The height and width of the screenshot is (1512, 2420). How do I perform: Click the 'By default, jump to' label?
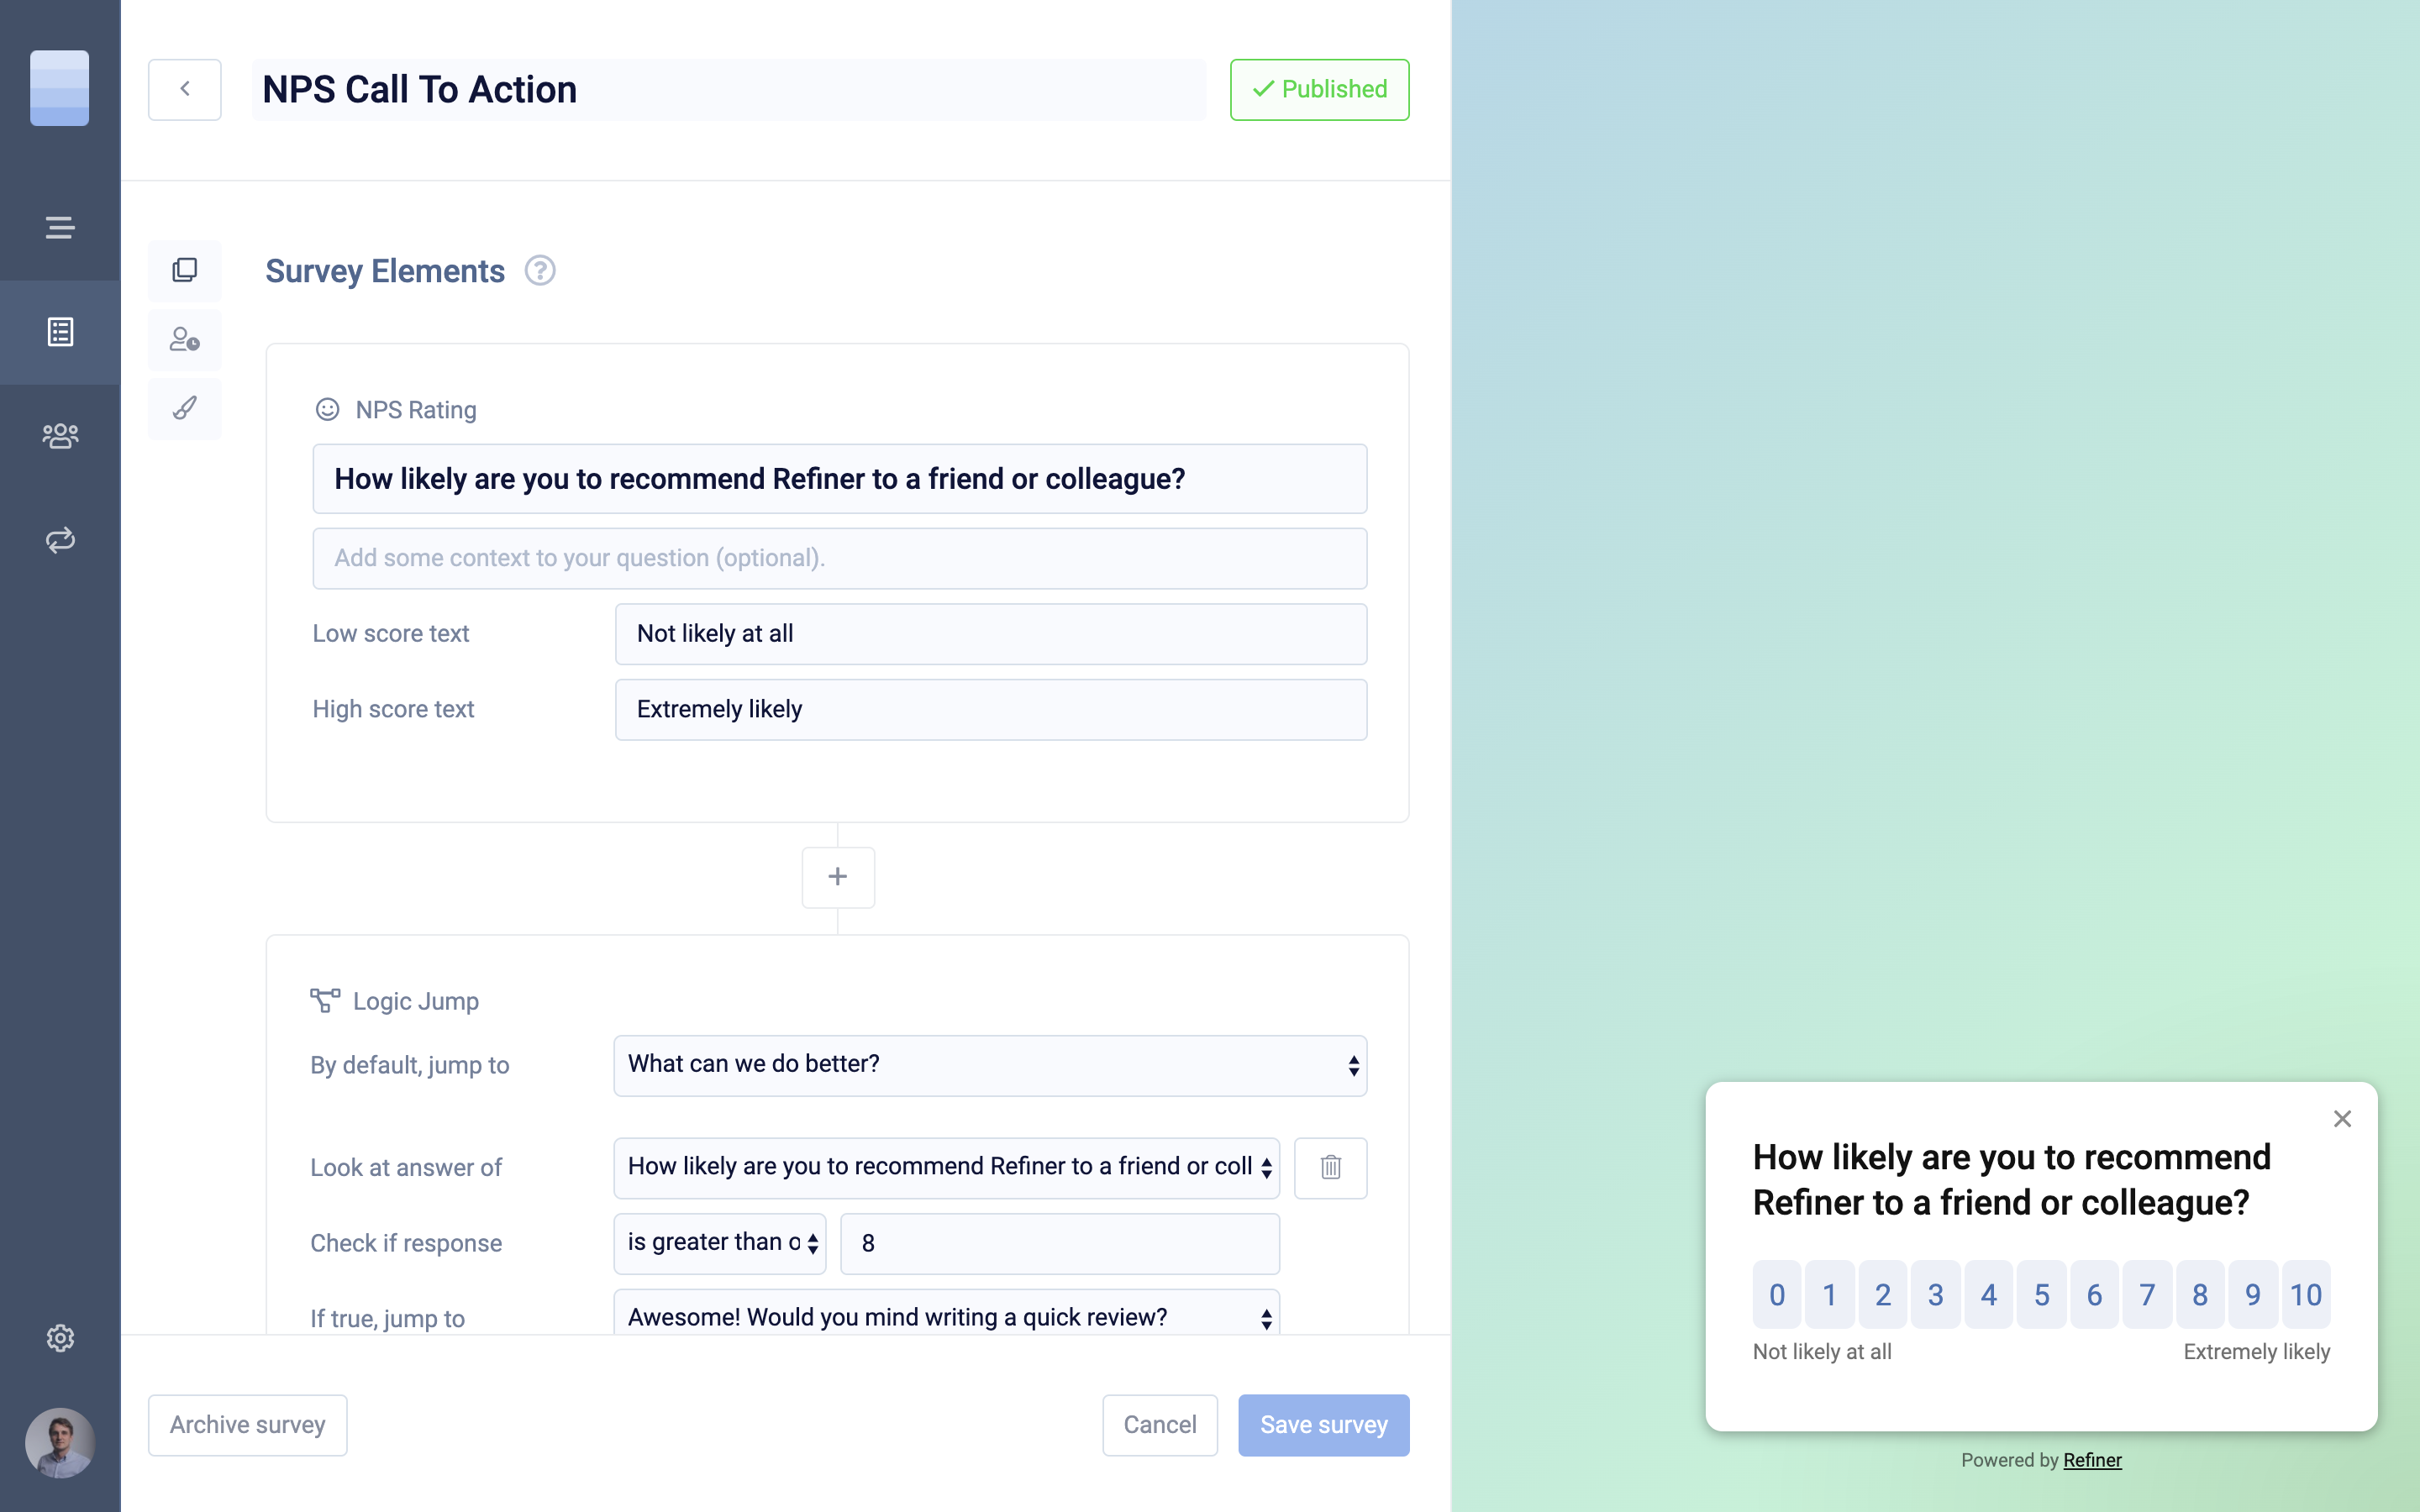[x=410, y=1065]
